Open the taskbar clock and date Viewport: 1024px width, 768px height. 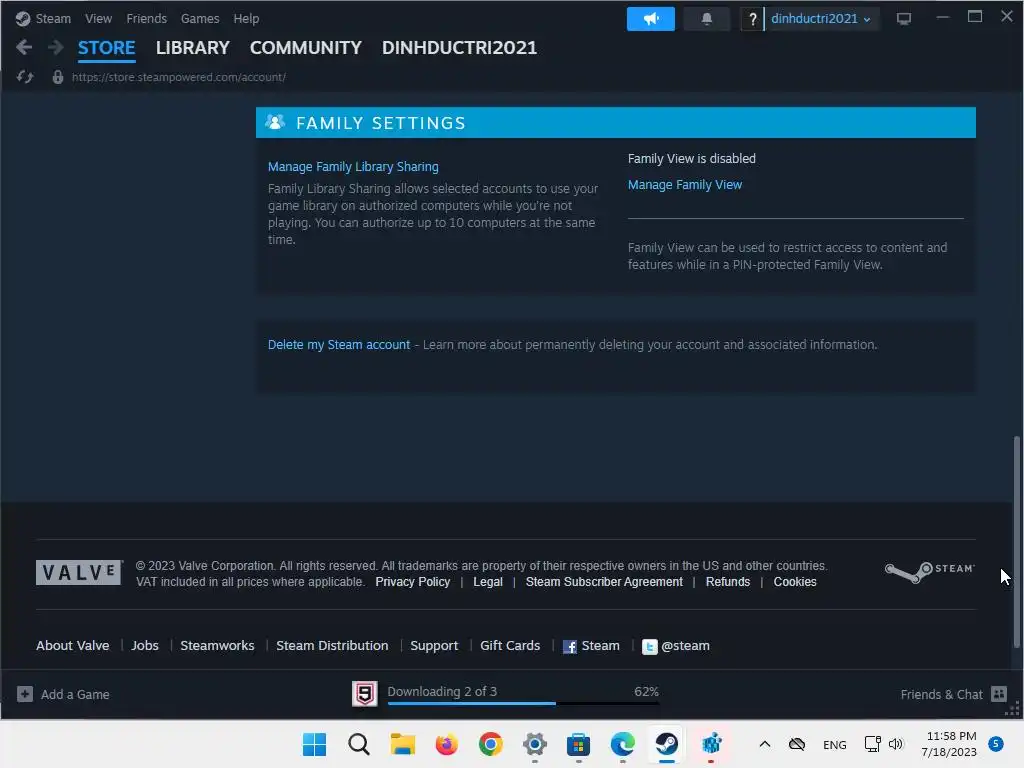tap(950, 744)
